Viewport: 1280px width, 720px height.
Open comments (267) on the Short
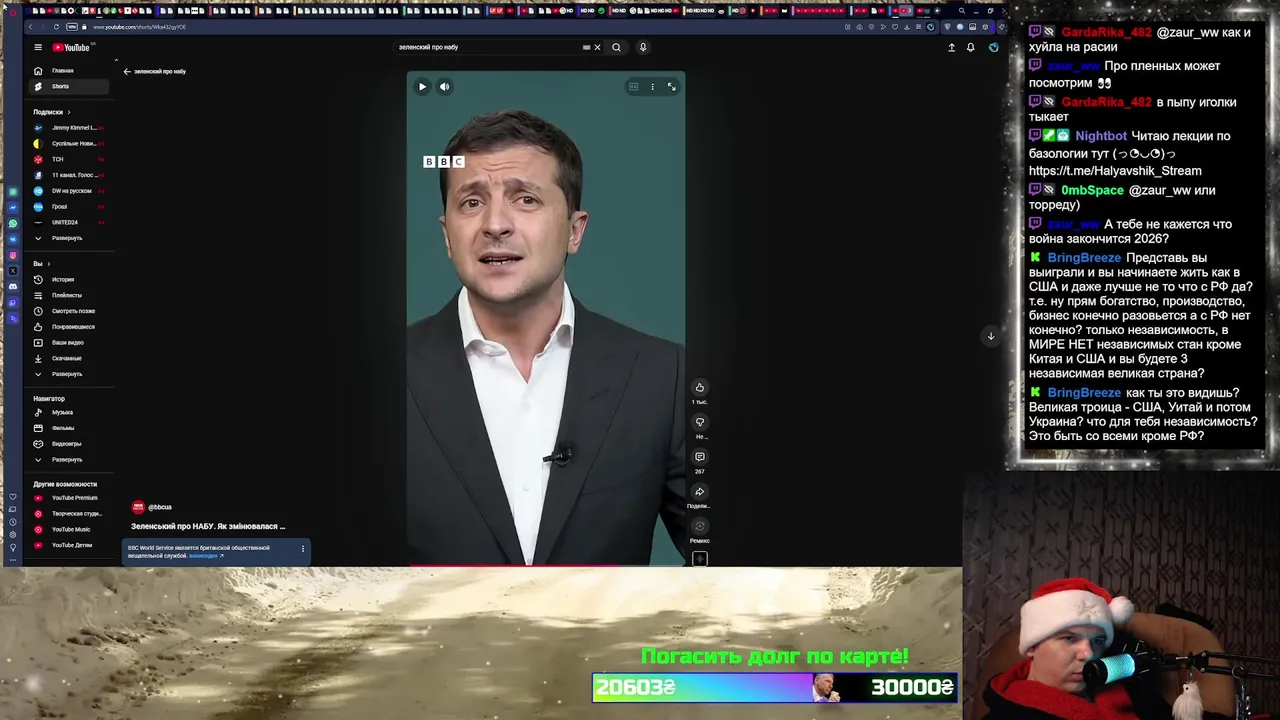700,457
